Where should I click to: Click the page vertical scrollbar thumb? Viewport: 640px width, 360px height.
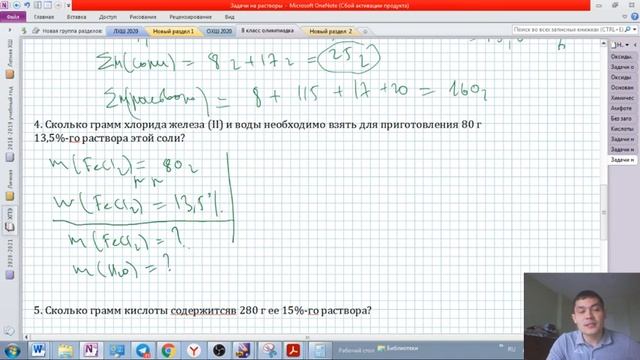(603, 212)
